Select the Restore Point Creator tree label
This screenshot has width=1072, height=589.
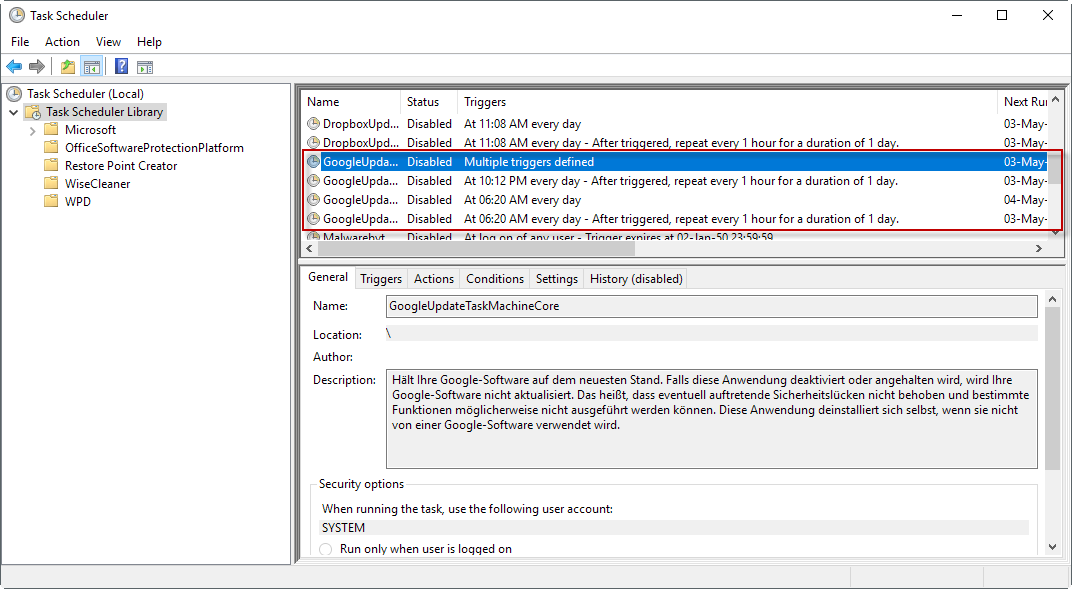tap(121, 165)
